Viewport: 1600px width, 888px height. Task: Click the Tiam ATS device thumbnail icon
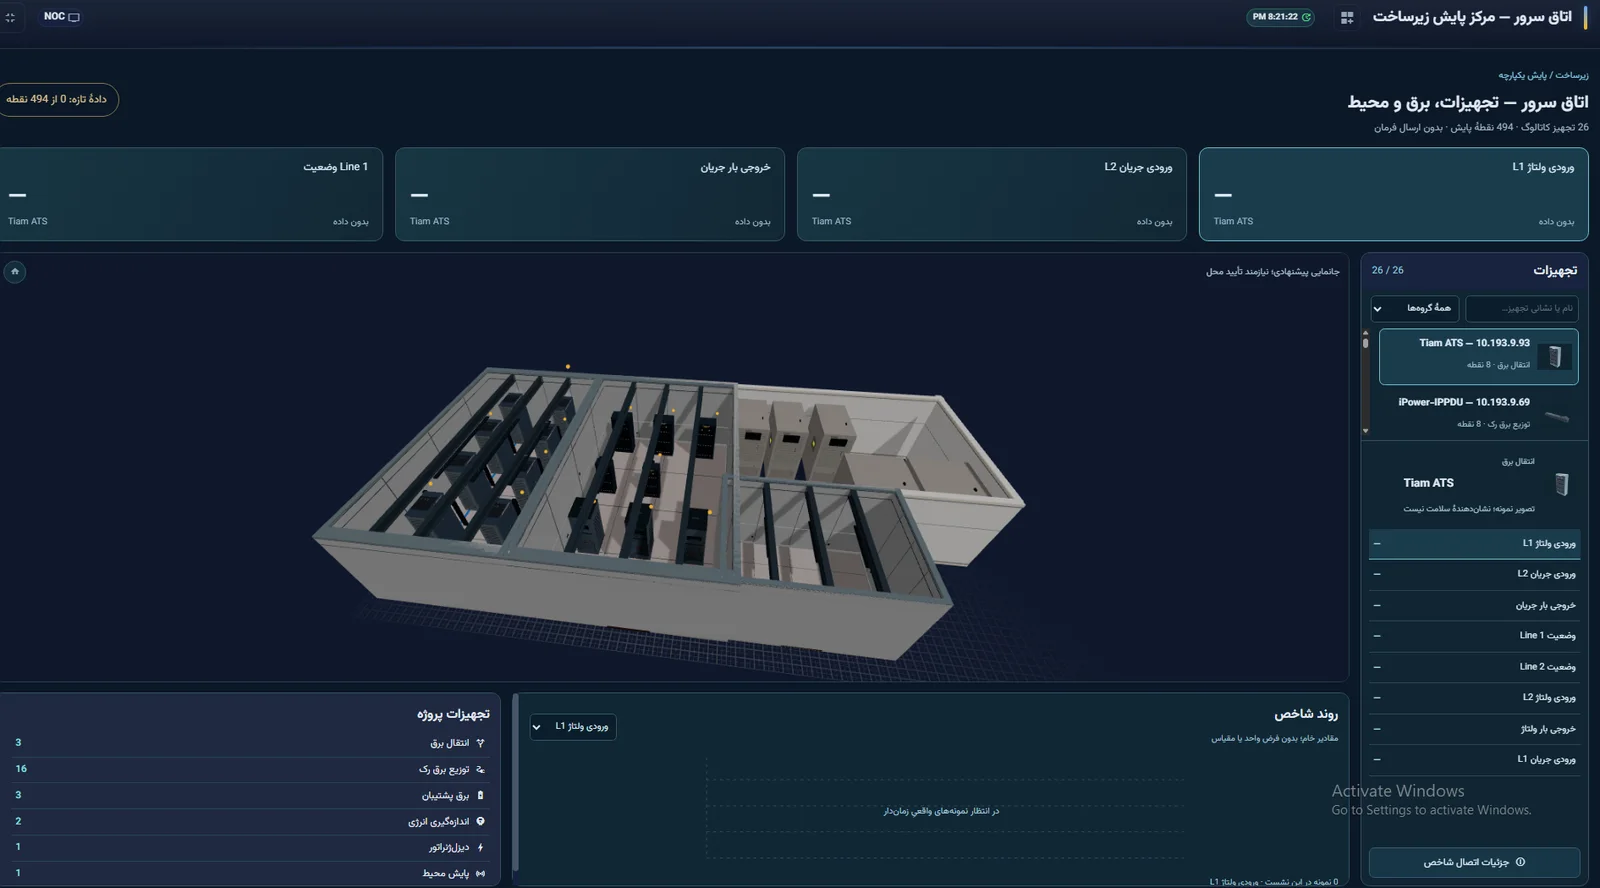pos(1555,357)
